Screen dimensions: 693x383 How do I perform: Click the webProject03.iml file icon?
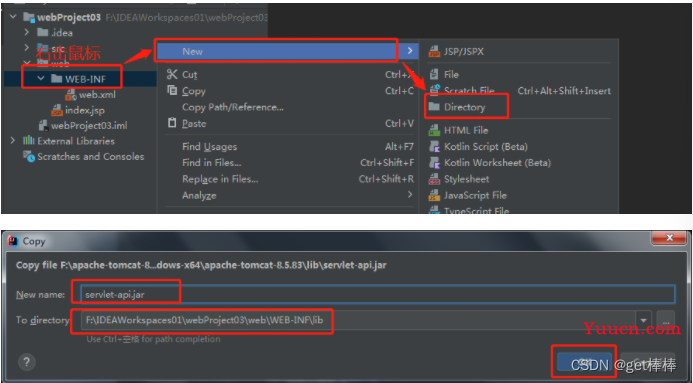(x=43, y=125)
